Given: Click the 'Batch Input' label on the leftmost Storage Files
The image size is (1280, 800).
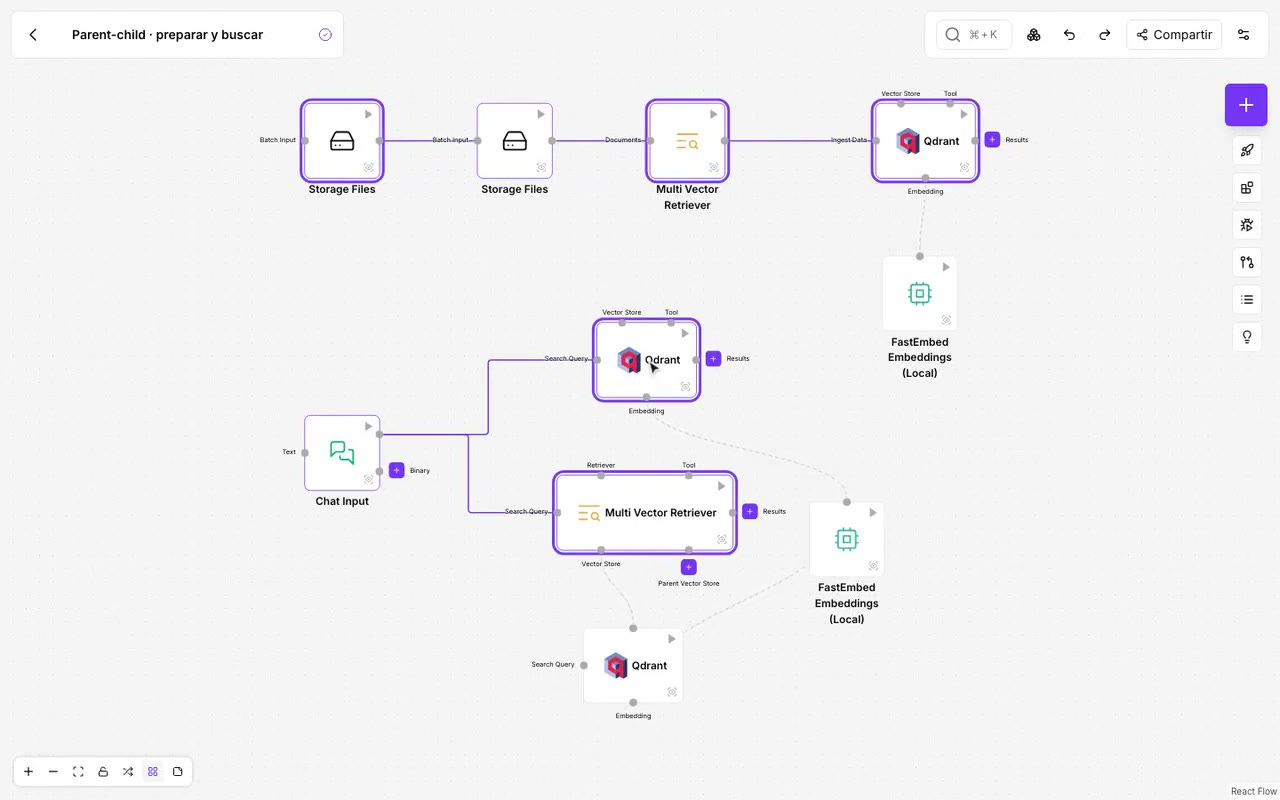Looking at the screenshot, I should pos(278,140).
